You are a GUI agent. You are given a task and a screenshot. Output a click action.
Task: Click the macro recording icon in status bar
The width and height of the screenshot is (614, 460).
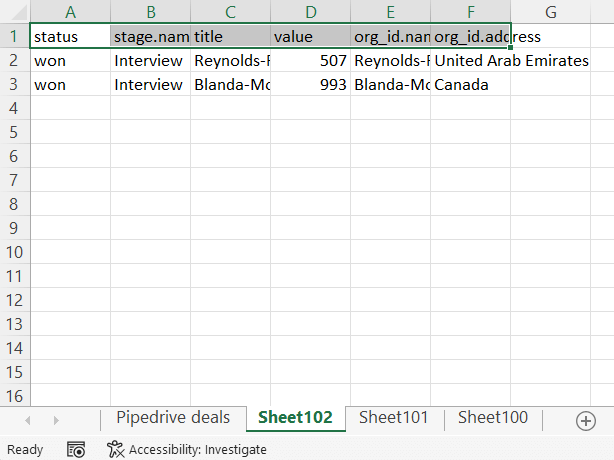pyautogui.click(x=76, y=449)
